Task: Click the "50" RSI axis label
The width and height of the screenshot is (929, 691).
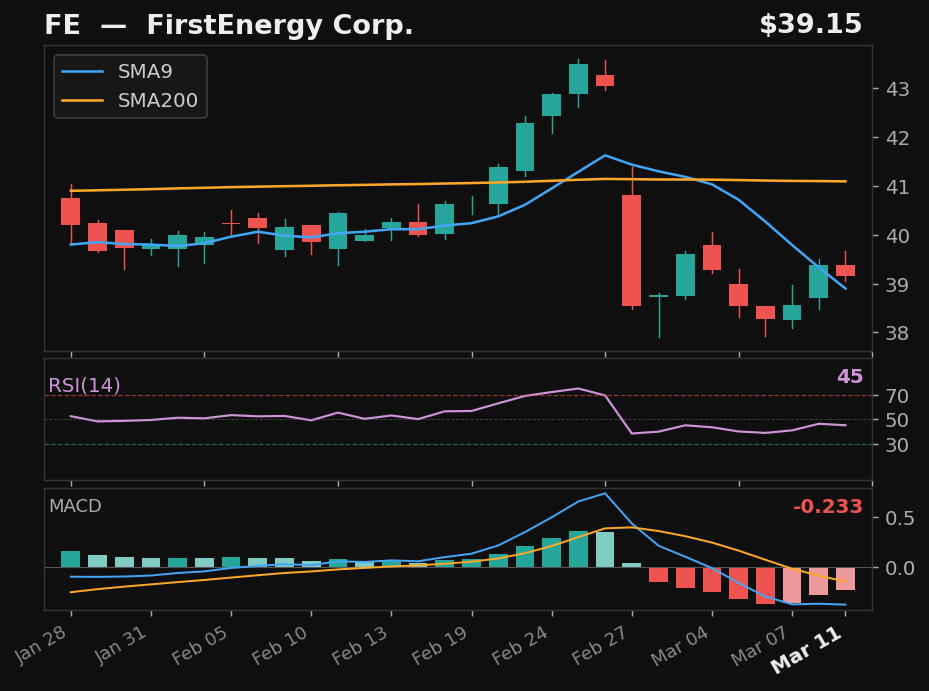Action: coord(897,420)
